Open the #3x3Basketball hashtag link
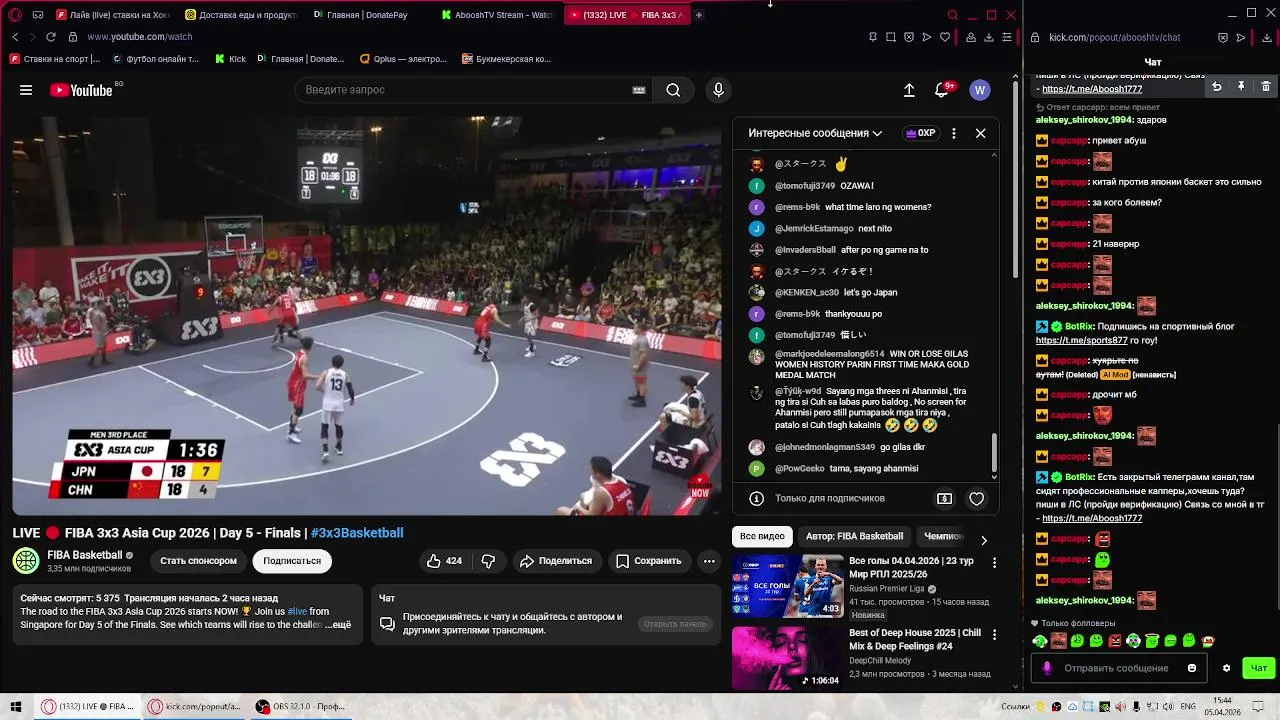 357,533
